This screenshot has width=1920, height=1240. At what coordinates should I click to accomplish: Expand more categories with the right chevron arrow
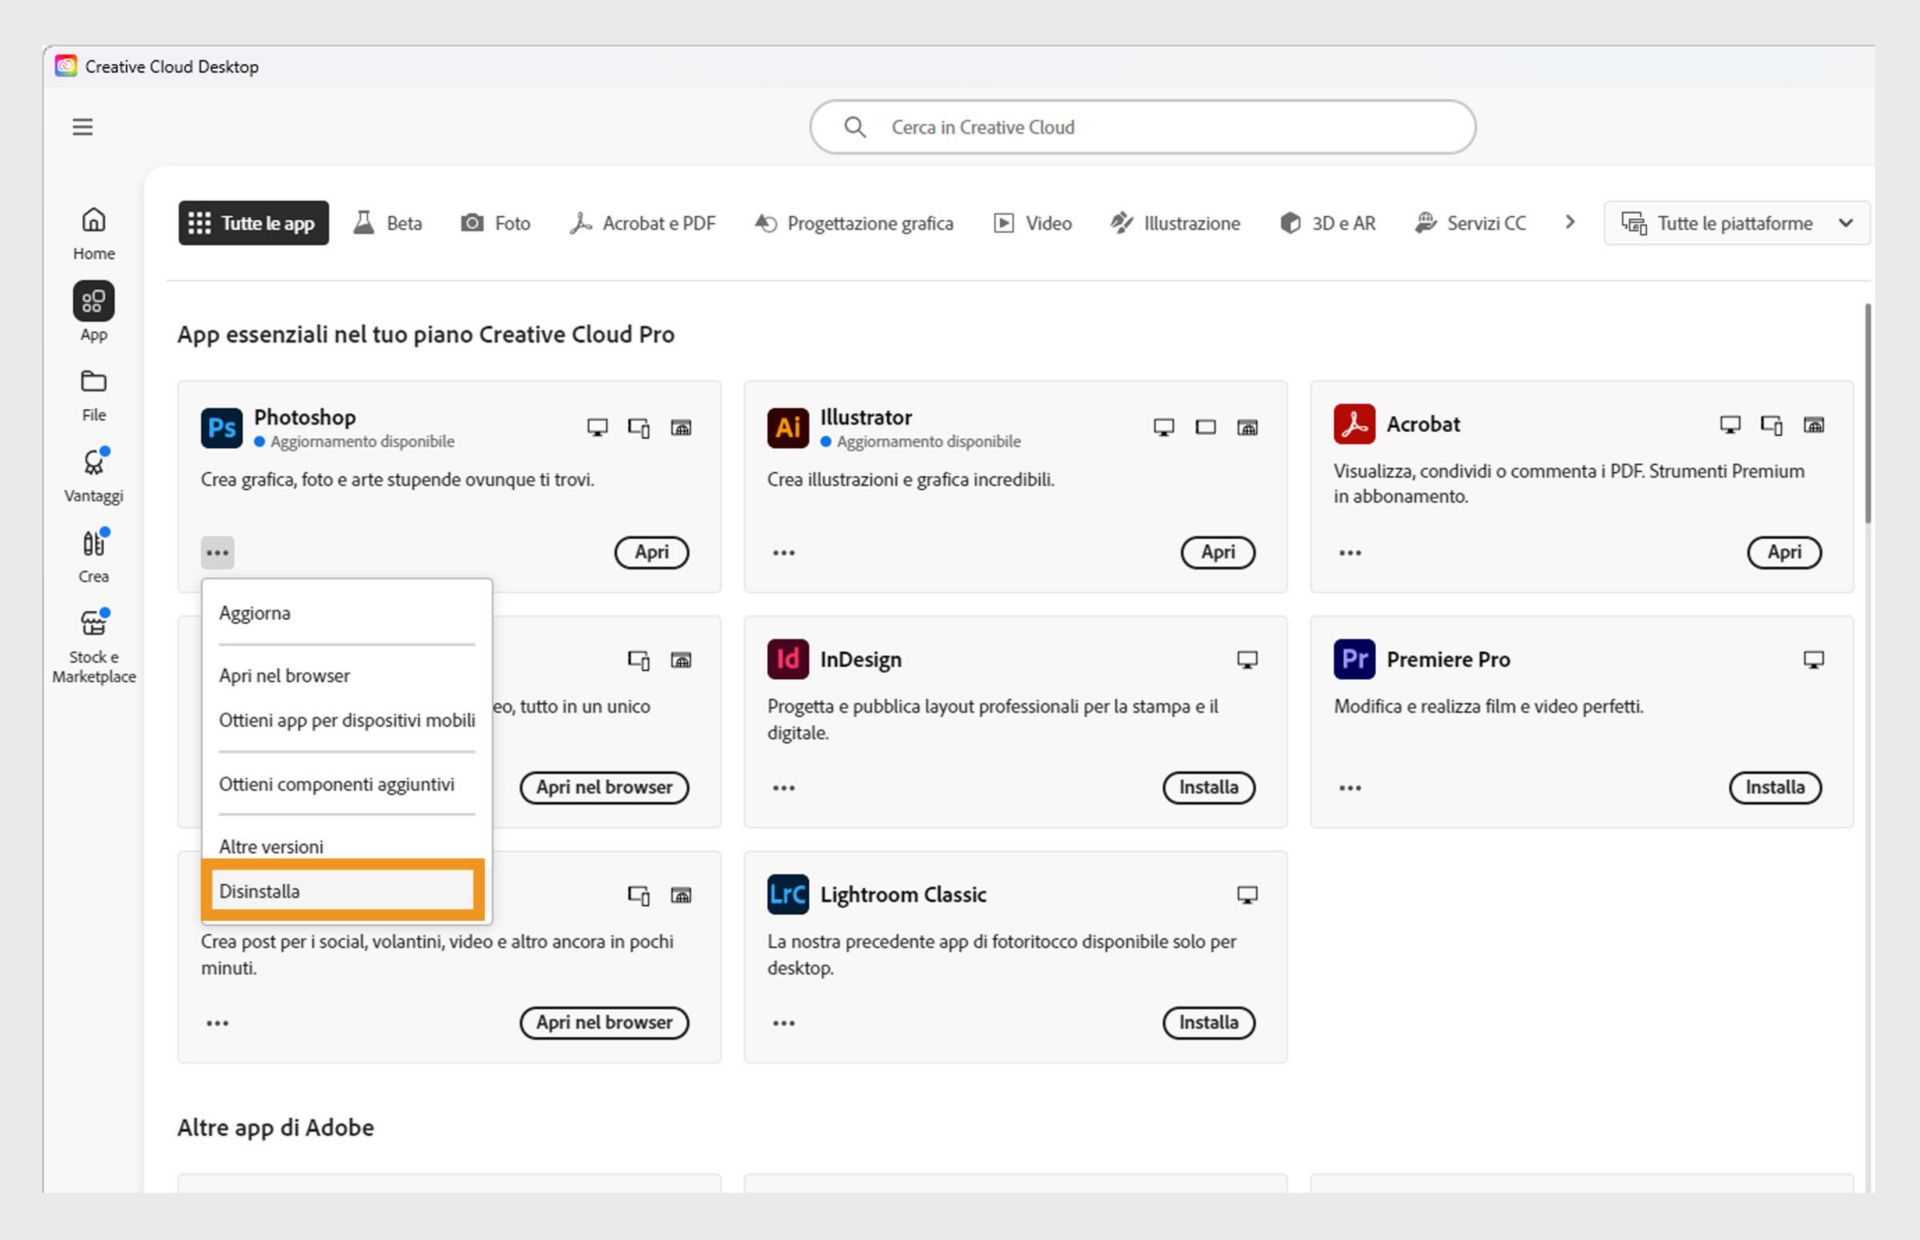(1569, 223)
